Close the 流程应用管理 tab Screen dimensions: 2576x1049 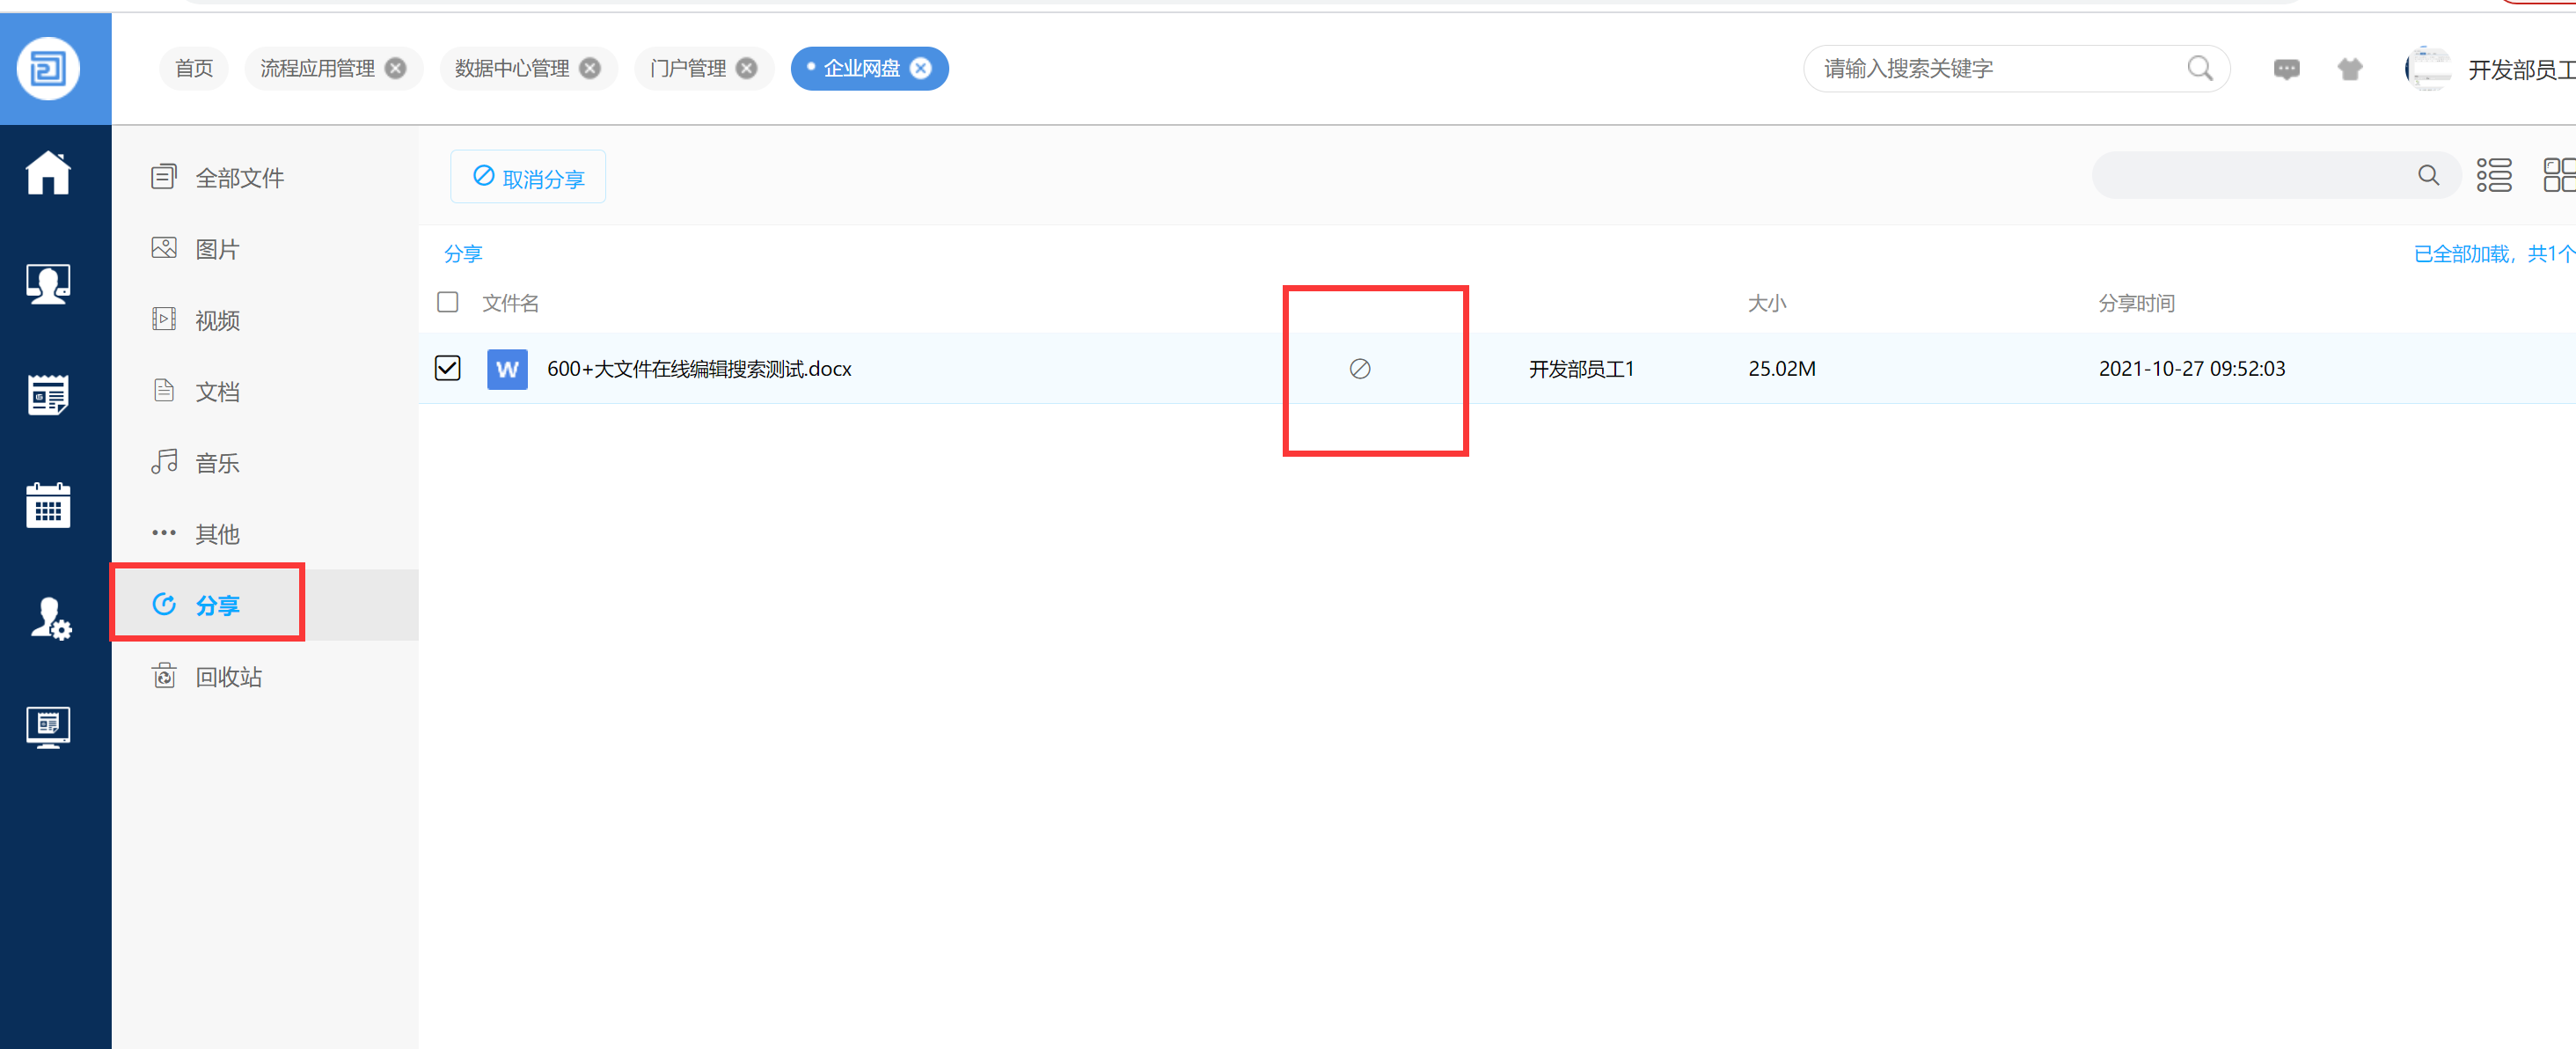pyautogui.click(x=396, y=68)
